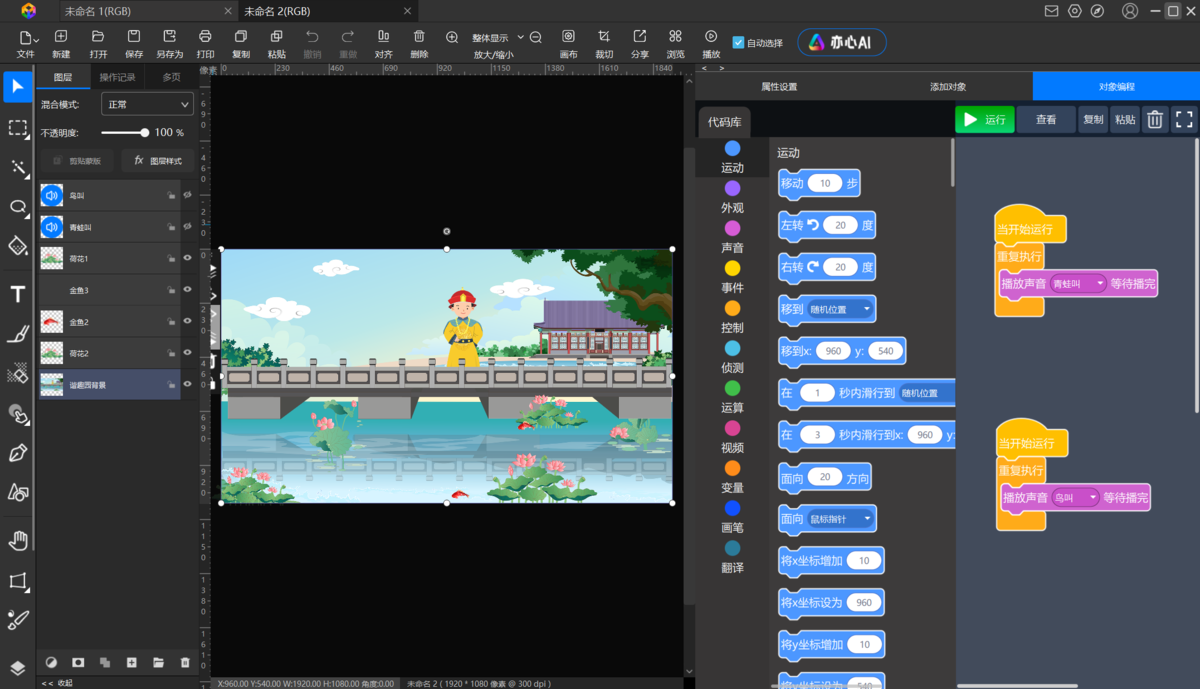Screen dimensions: 1200x689
Task: Expand the code editor to fullscreen
Action: (x=1184, y=120)
